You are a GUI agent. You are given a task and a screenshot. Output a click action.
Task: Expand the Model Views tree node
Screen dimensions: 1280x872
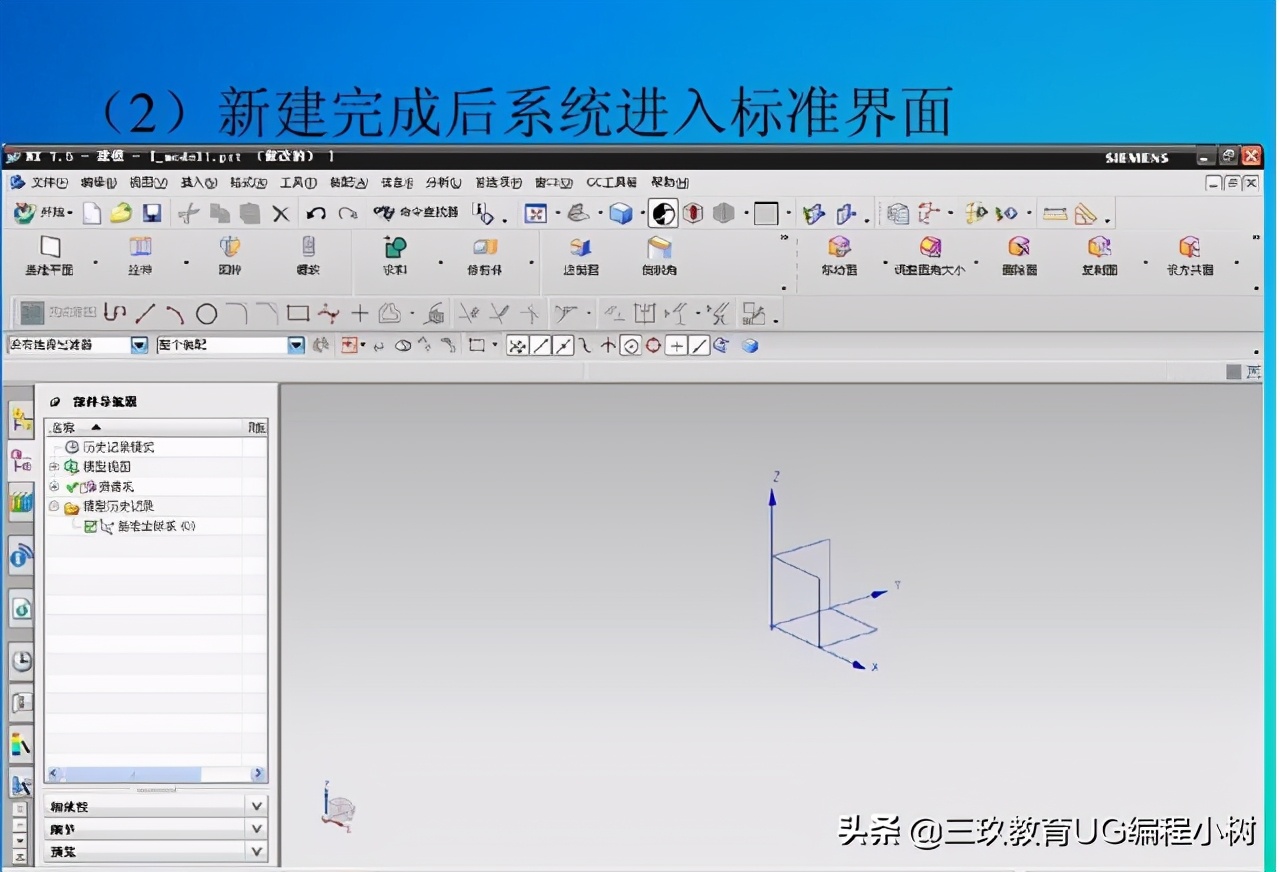tap(54, 466)
